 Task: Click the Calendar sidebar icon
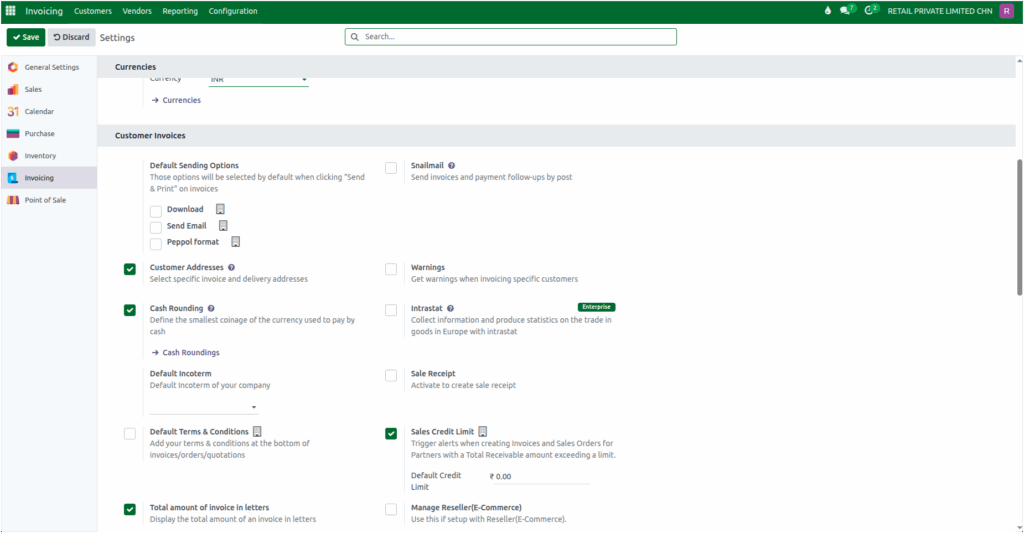(13, 112)
